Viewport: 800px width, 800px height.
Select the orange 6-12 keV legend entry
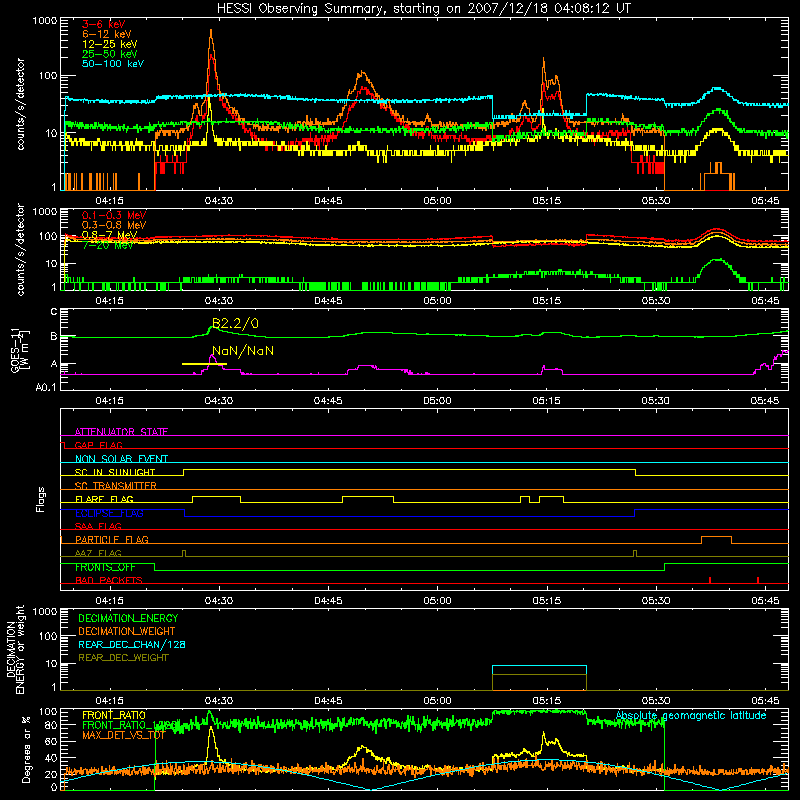tap(107, 34)
